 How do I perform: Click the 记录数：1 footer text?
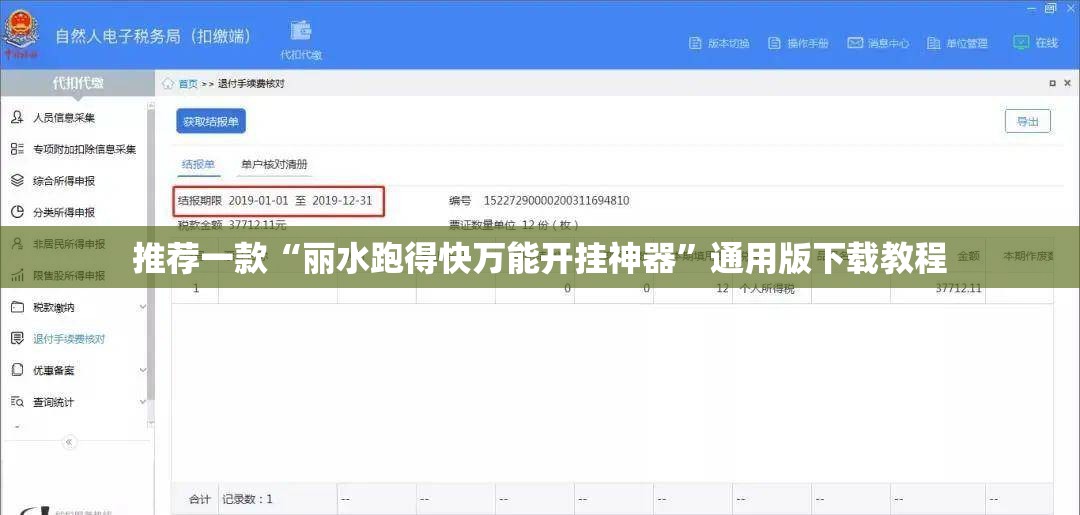247,498
